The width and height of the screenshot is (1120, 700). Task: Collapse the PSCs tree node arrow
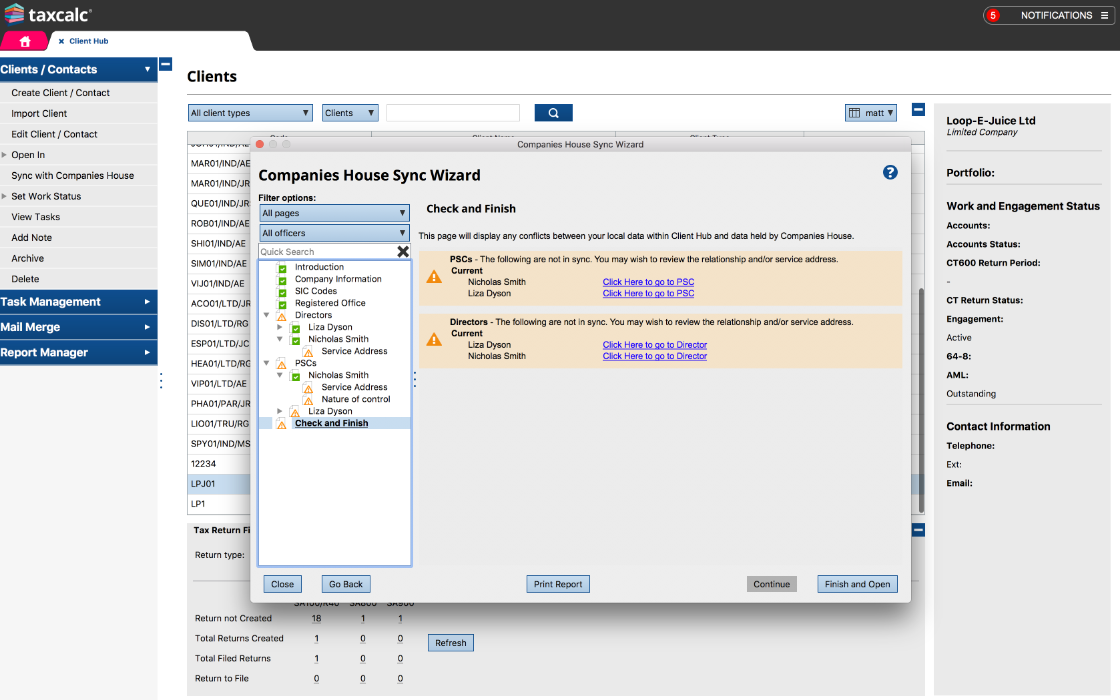266,363
